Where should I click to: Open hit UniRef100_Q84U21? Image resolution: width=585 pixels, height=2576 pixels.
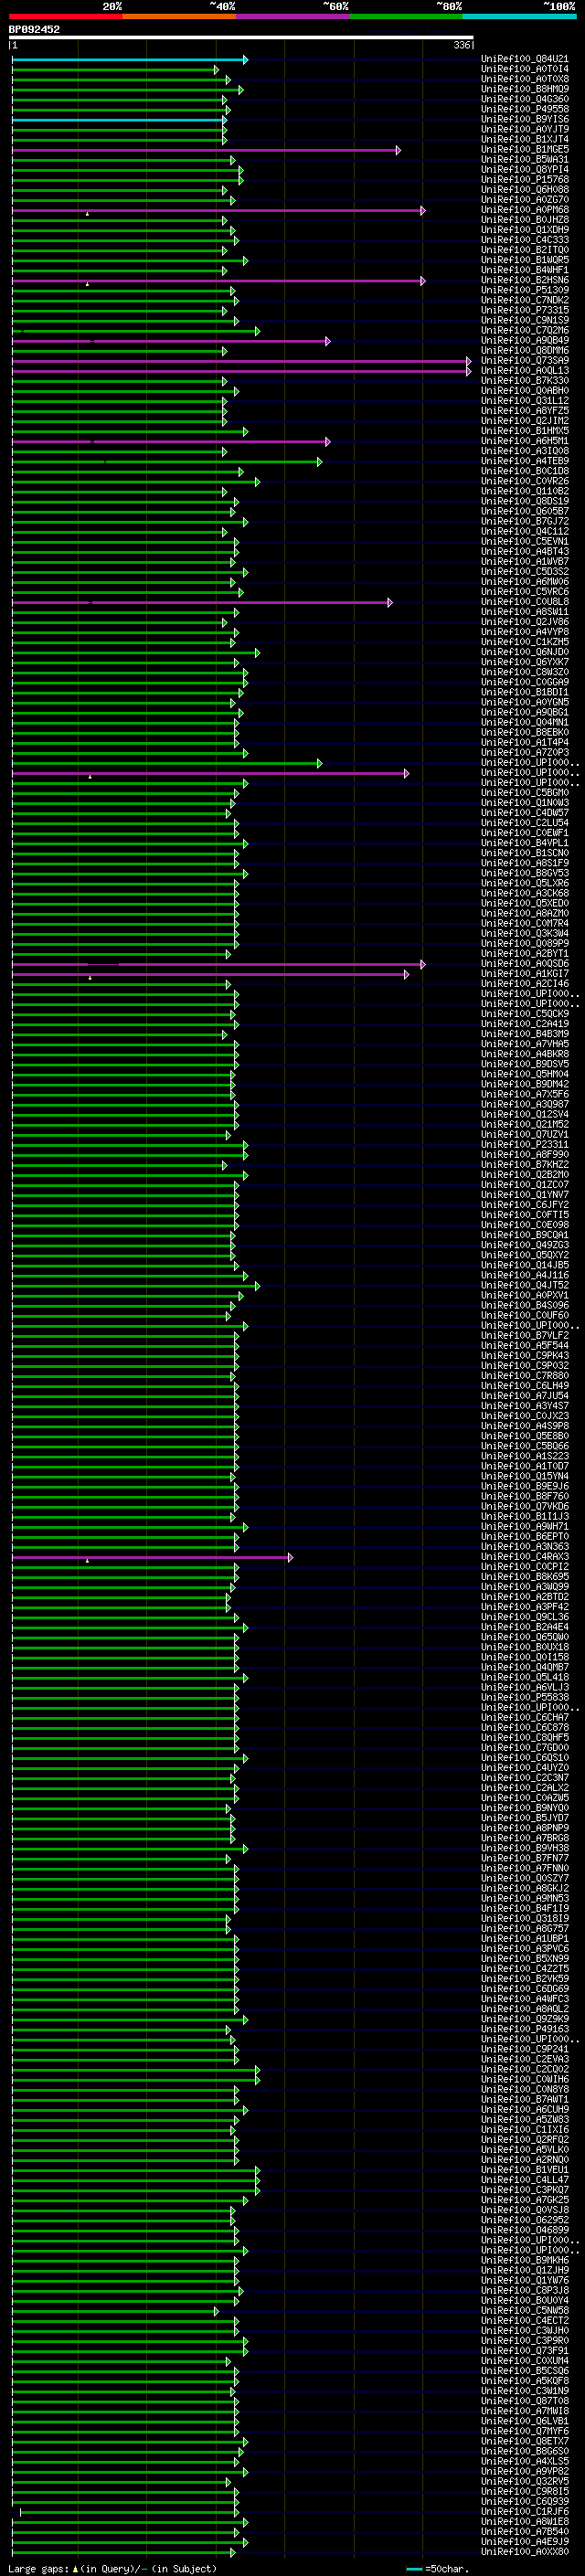(524, 59)
